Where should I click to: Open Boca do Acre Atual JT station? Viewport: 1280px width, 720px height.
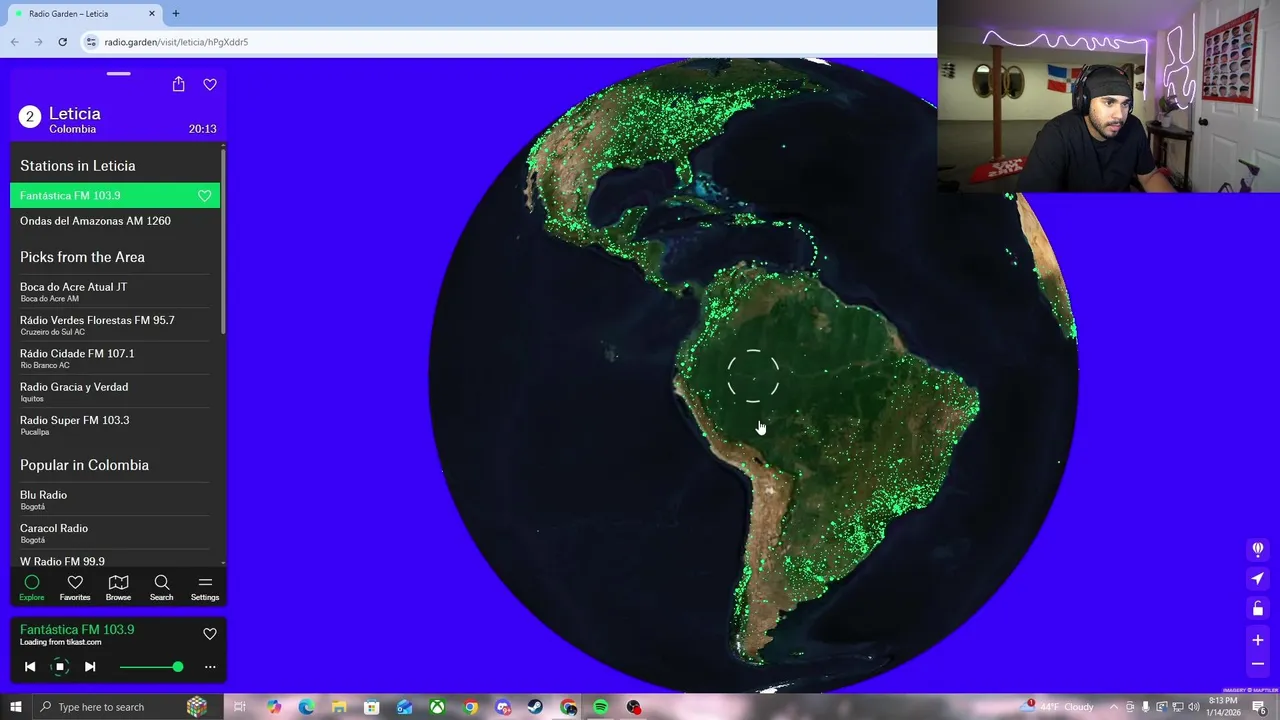[115, 292]
